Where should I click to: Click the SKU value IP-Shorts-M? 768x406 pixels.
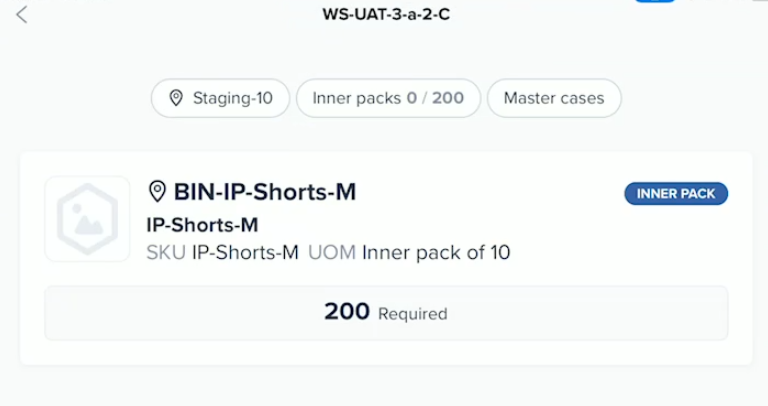[x=245, y=252]
